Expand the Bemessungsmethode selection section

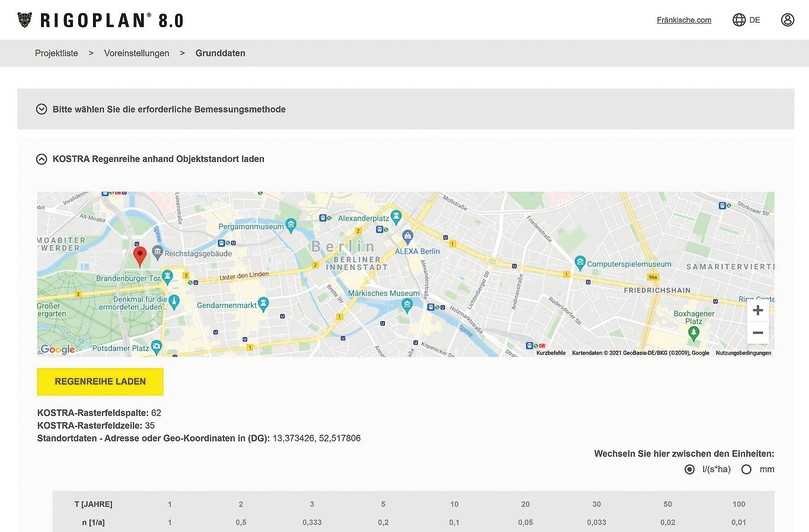(42, 109)
